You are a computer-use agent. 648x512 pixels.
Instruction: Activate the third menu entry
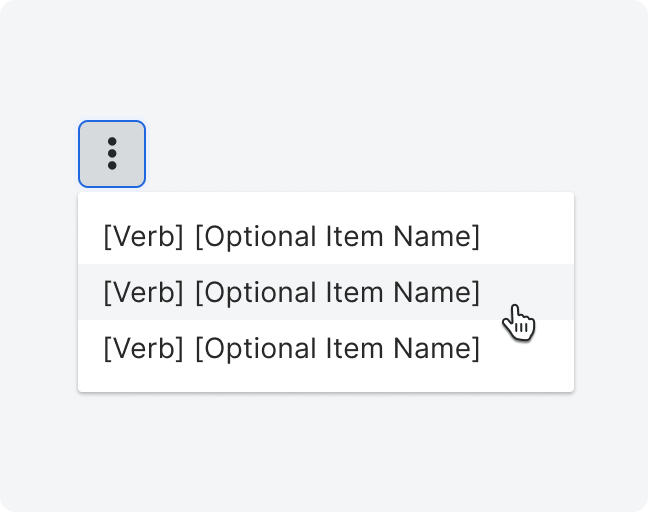(326, 348)
